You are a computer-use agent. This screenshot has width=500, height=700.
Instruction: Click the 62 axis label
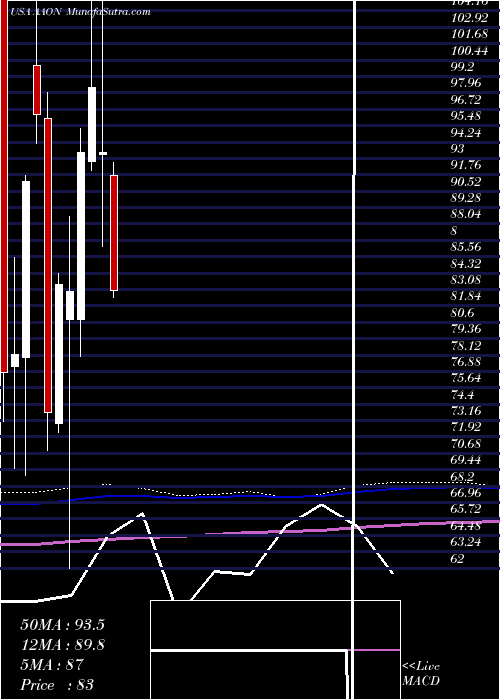click(x=458, y=558)
